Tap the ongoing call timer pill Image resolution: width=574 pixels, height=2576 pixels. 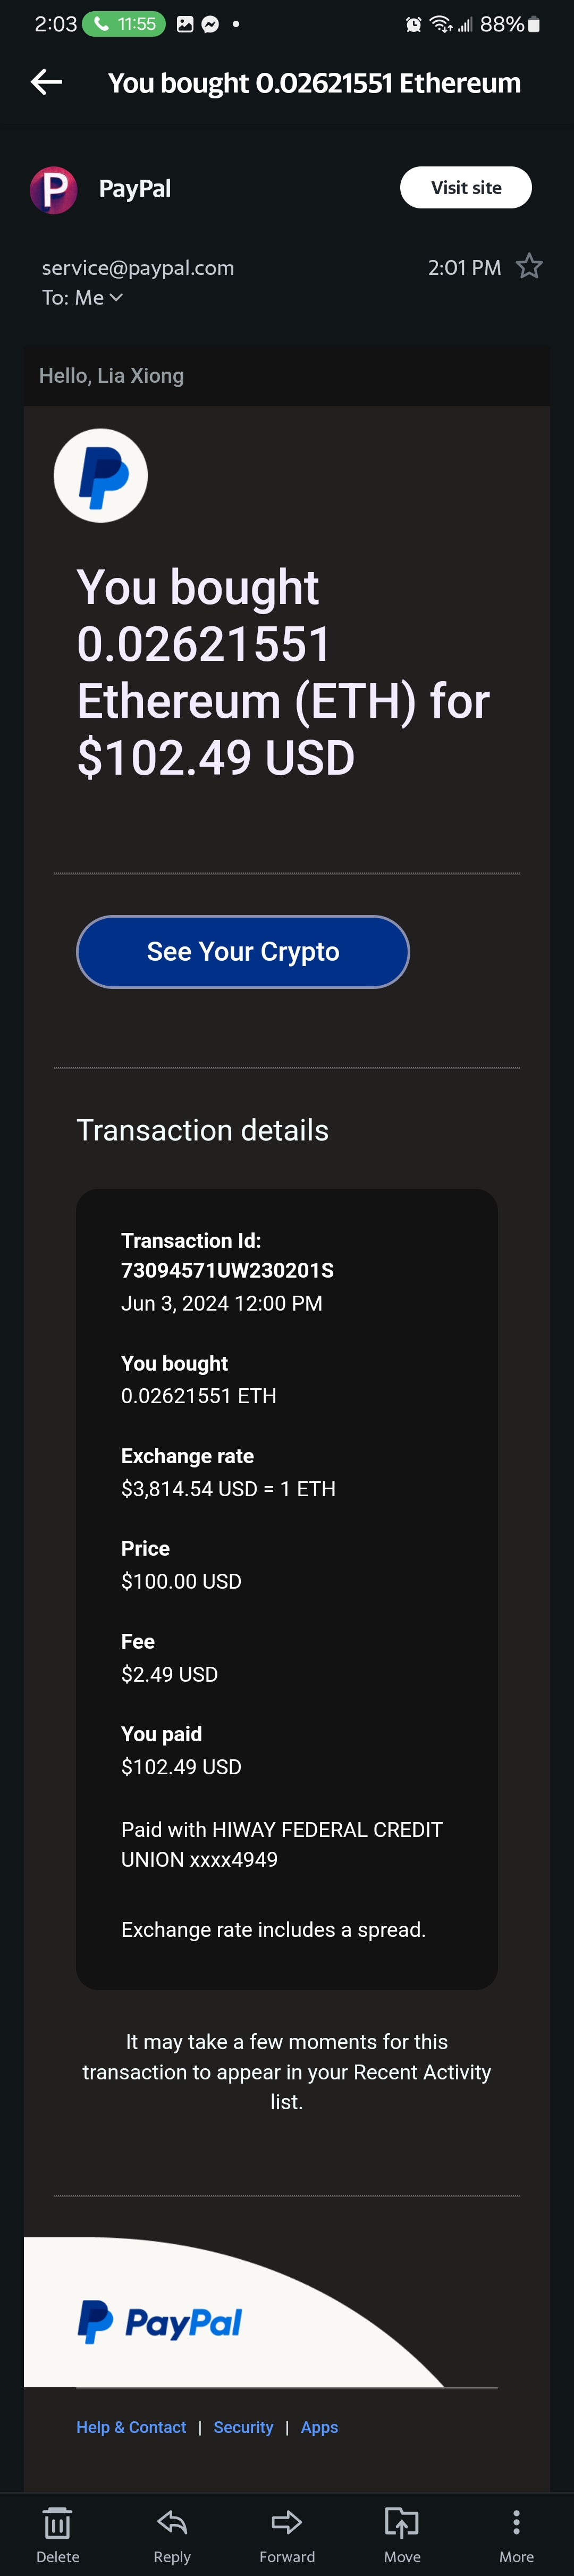tap(123, 24)
